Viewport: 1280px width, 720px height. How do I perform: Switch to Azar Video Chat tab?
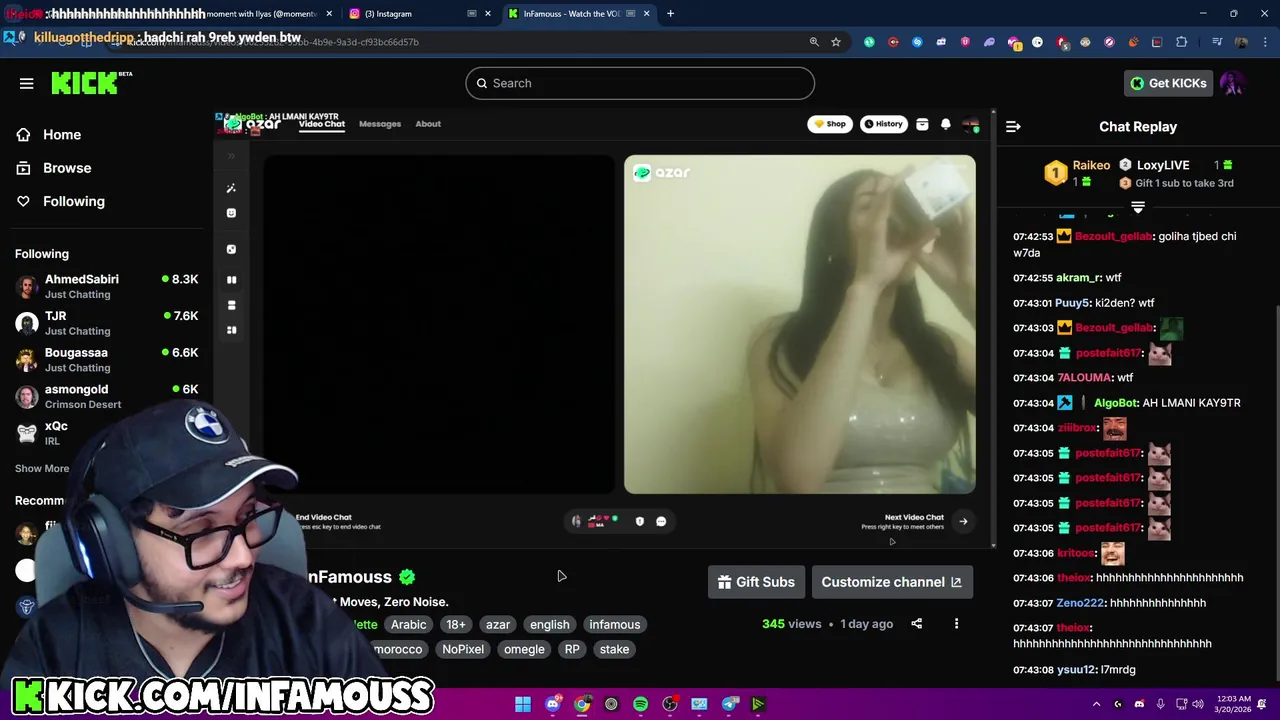322,124
